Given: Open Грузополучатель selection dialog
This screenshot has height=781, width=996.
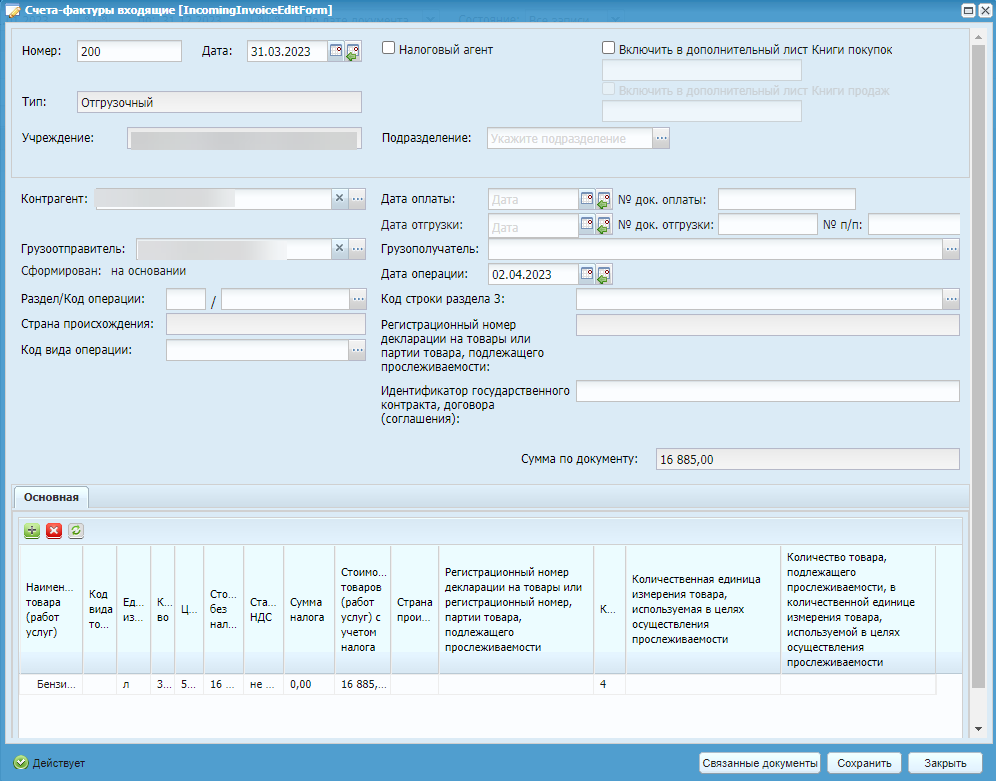Looking at the screenshot, I should 951,249.
